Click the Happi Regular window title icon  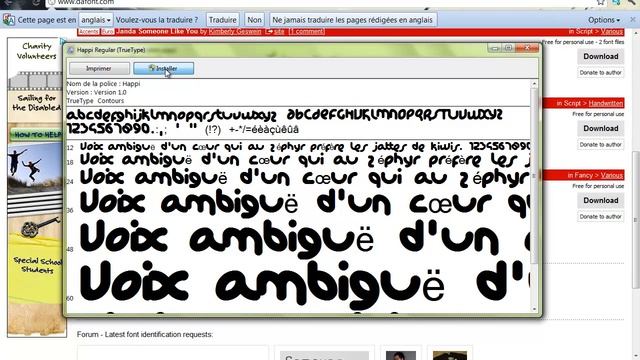(71, 50)
